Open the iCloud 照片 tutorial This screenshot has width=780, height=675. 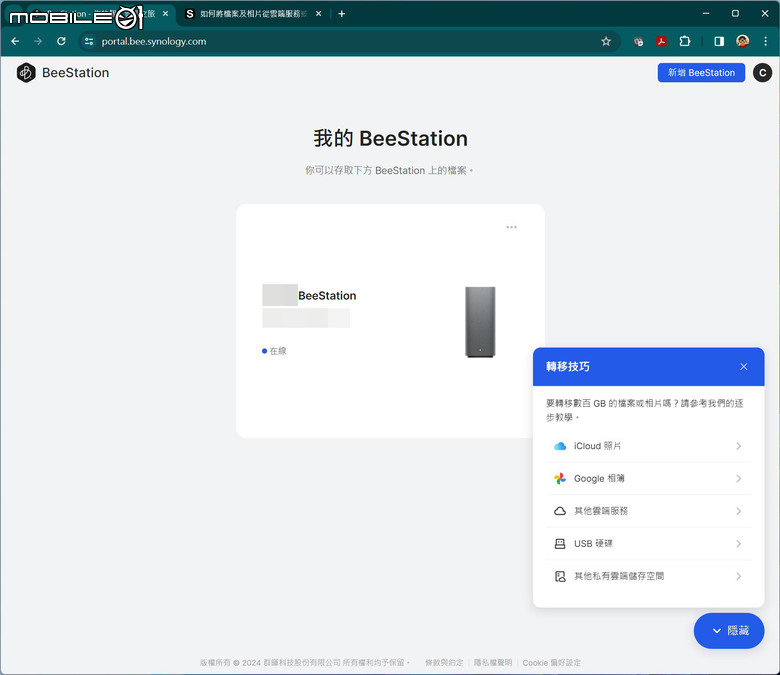click(x=648, y=446)
